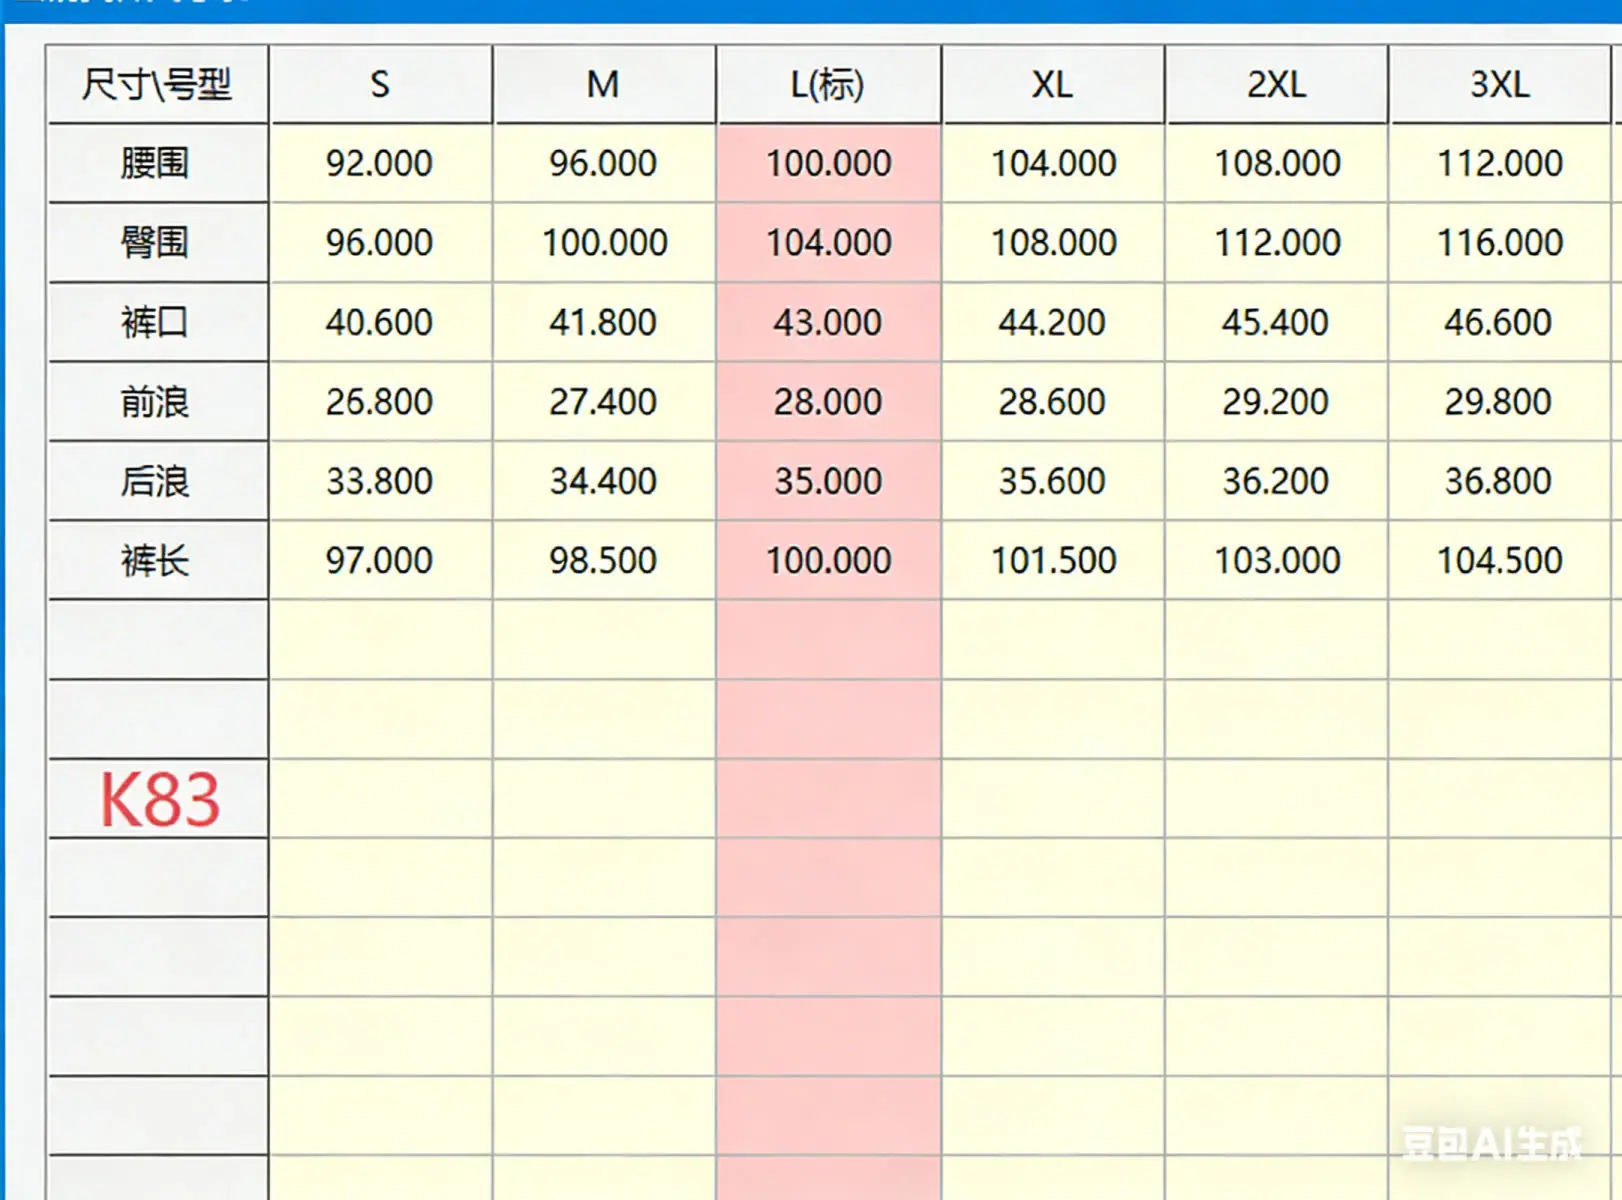Image resolution: width=1622 pixels, height=1200 pixels.
Task: Click 裤长 value 100.000 in L(标) column
Action: (828, 560)
